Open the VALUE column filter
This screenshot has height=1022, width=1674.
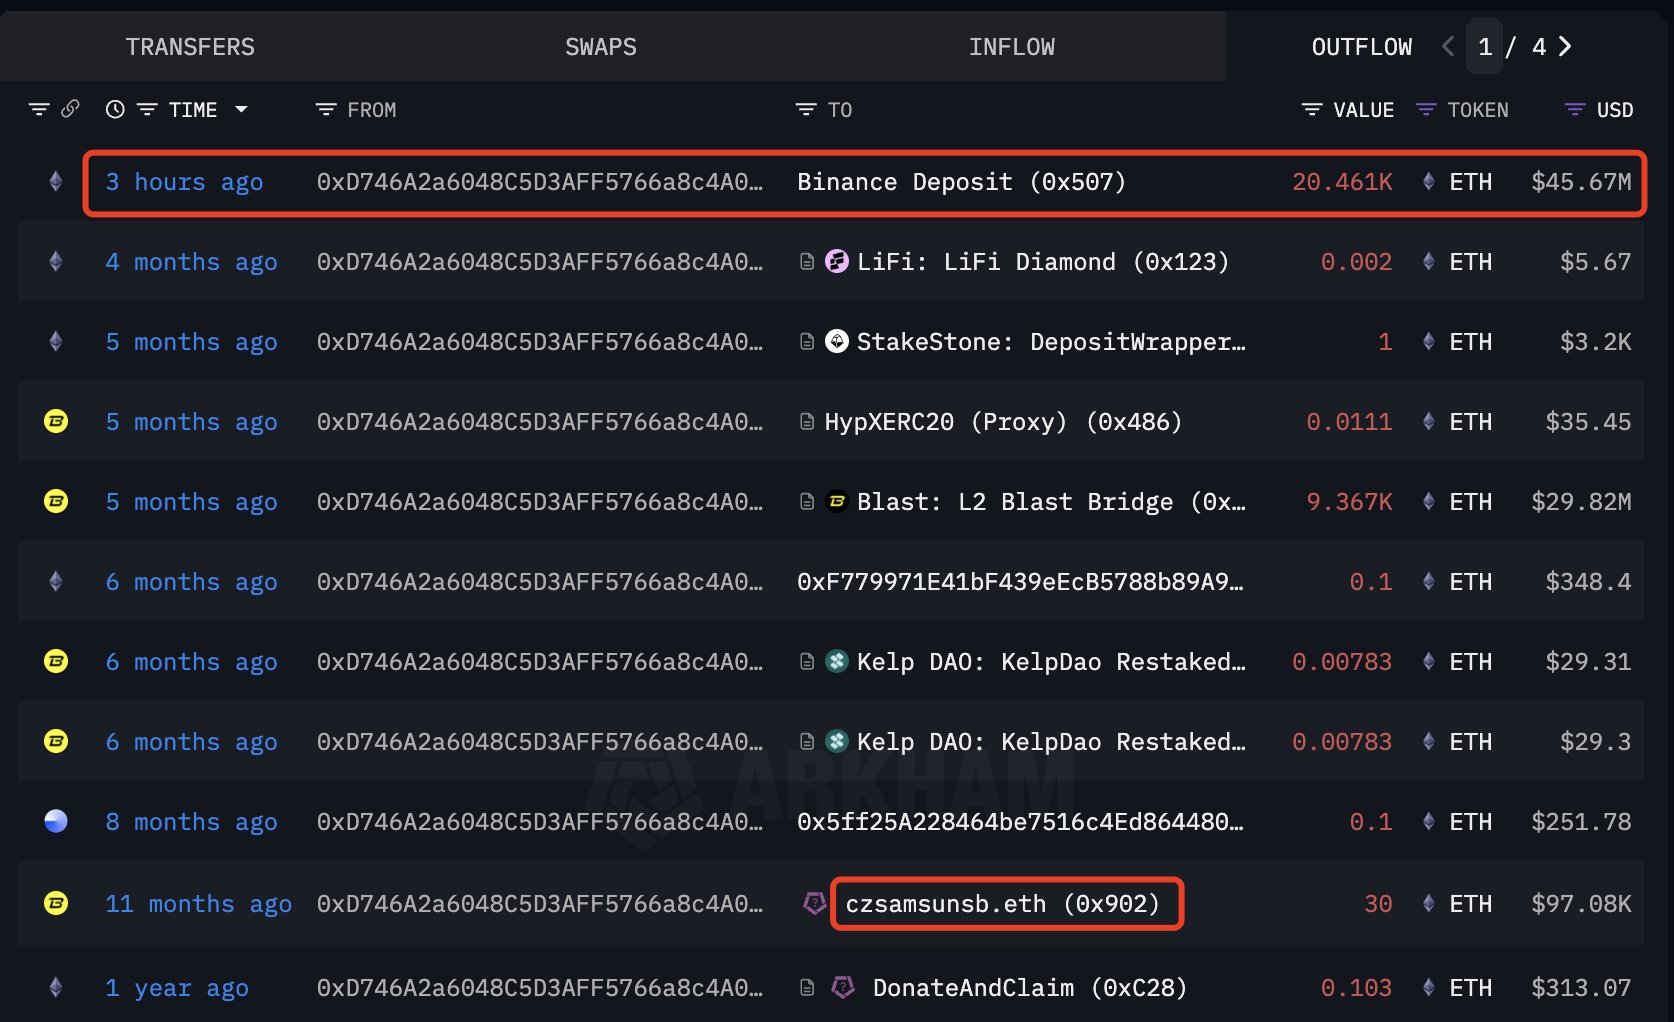click(x=1312, y=109)
